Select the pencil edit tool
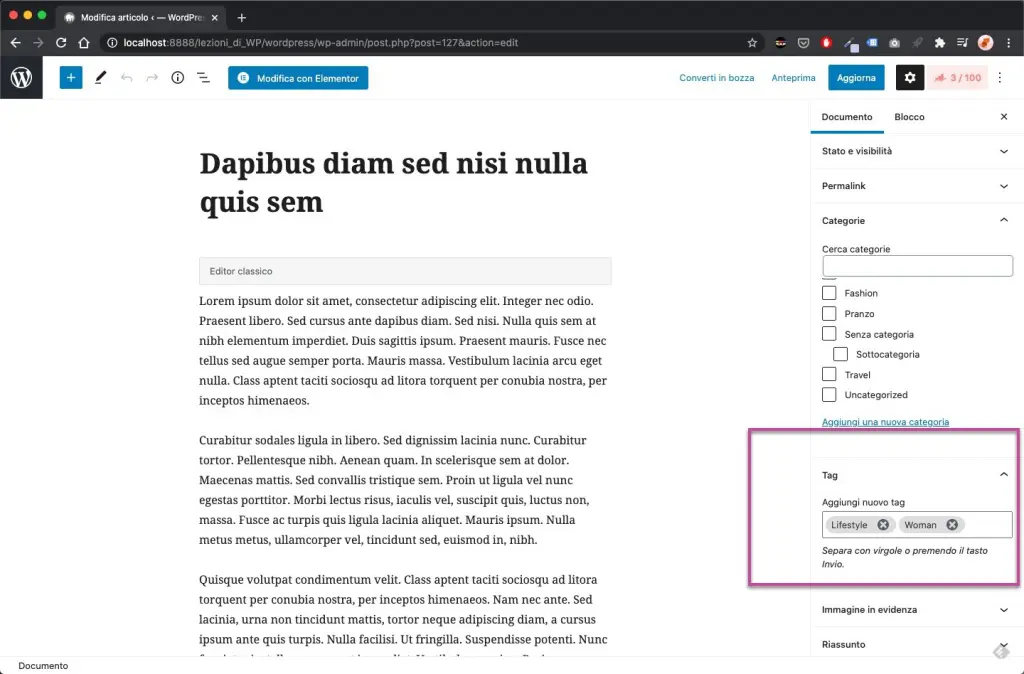Image resolution: width=1024 pixels, height=674 pixels. 100,78
